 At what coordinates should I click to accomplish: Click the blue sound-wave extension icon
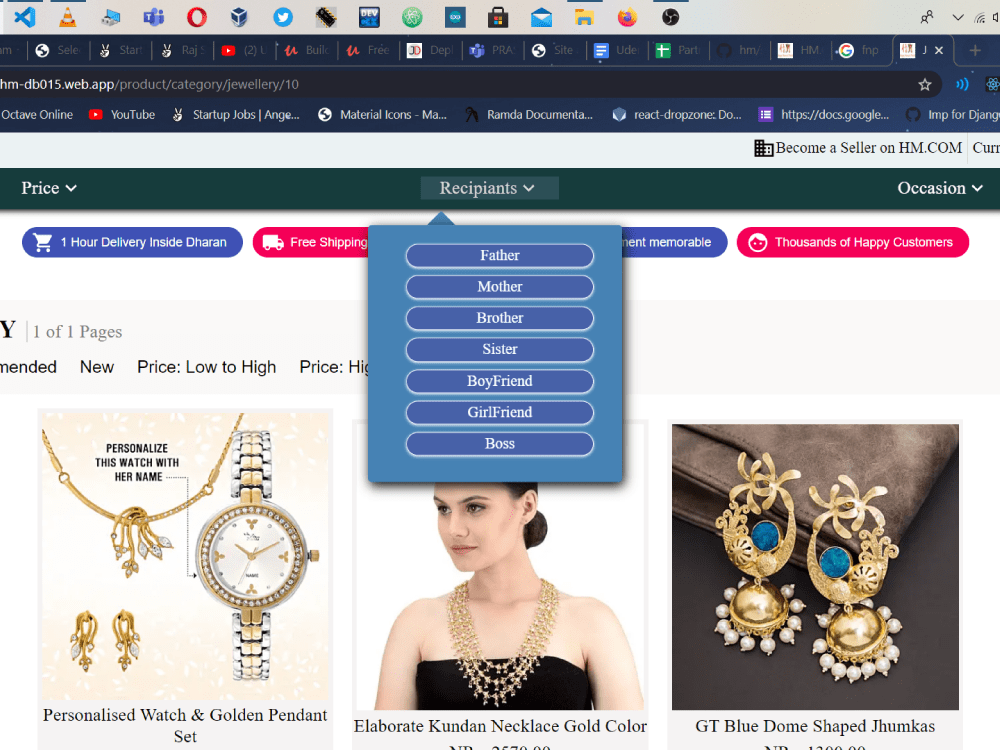coord(962,84)
